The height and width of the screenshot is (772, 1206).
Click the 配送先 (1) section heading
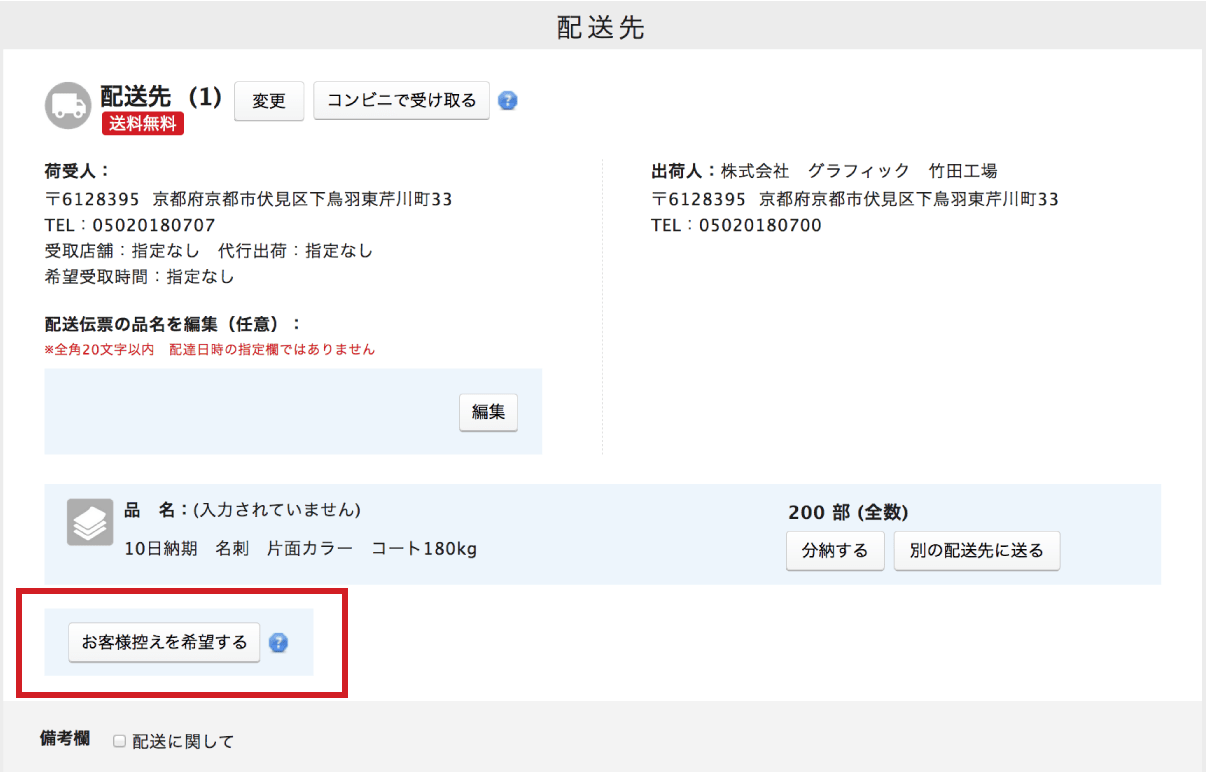(x=160, y=97)
